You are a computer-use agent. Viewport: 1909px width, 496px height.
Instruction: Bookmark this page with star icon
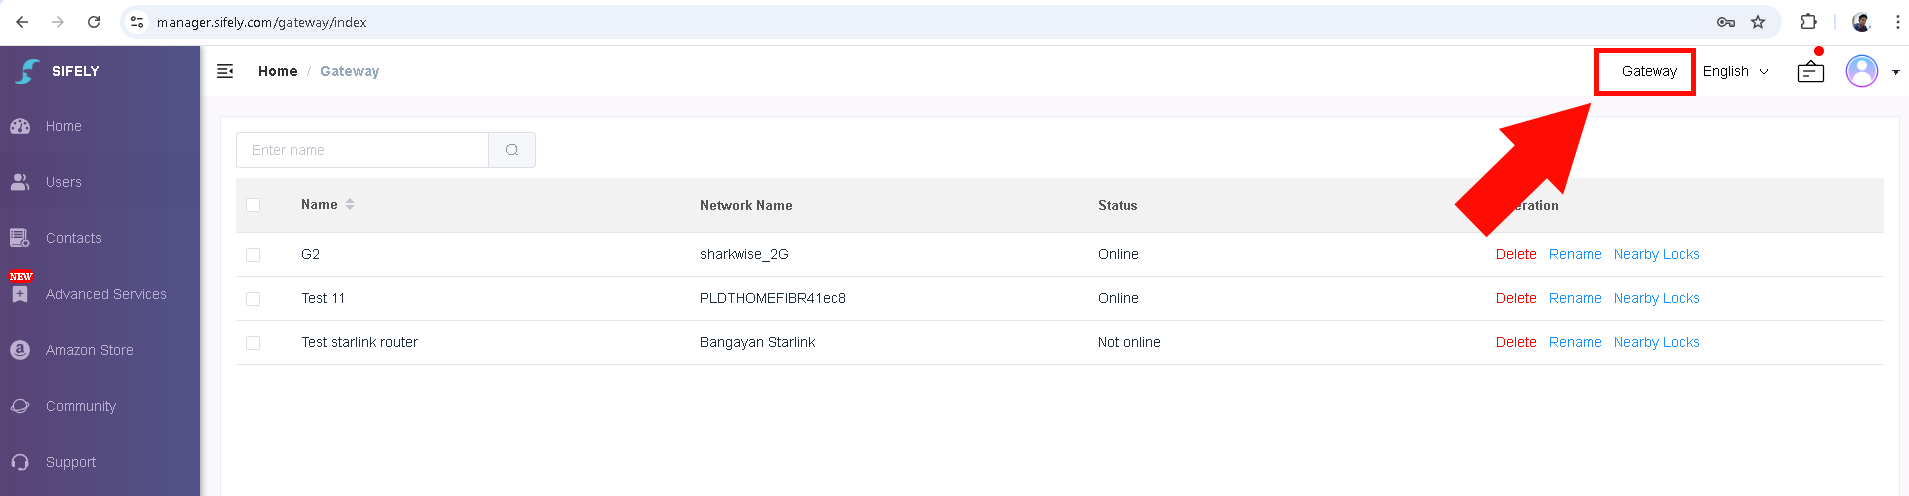tap(1758, 22)
